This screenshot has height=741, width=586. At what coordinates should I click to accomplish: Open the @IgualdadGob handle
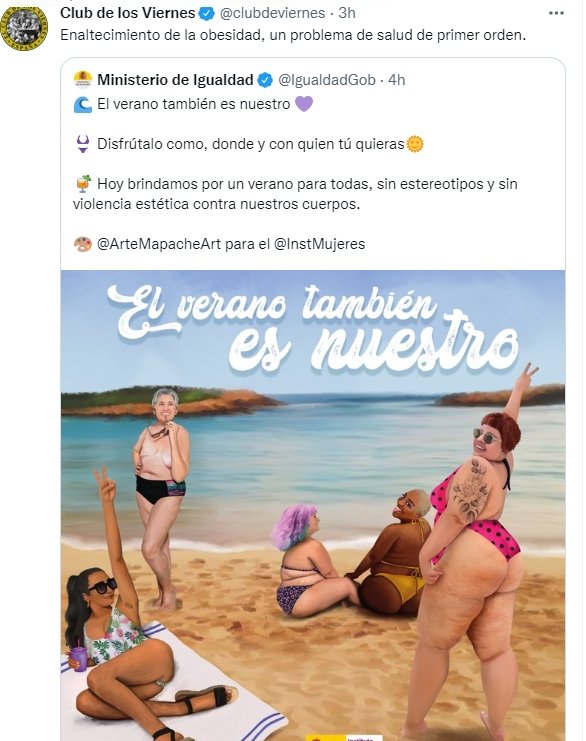[x=327, y=80]
